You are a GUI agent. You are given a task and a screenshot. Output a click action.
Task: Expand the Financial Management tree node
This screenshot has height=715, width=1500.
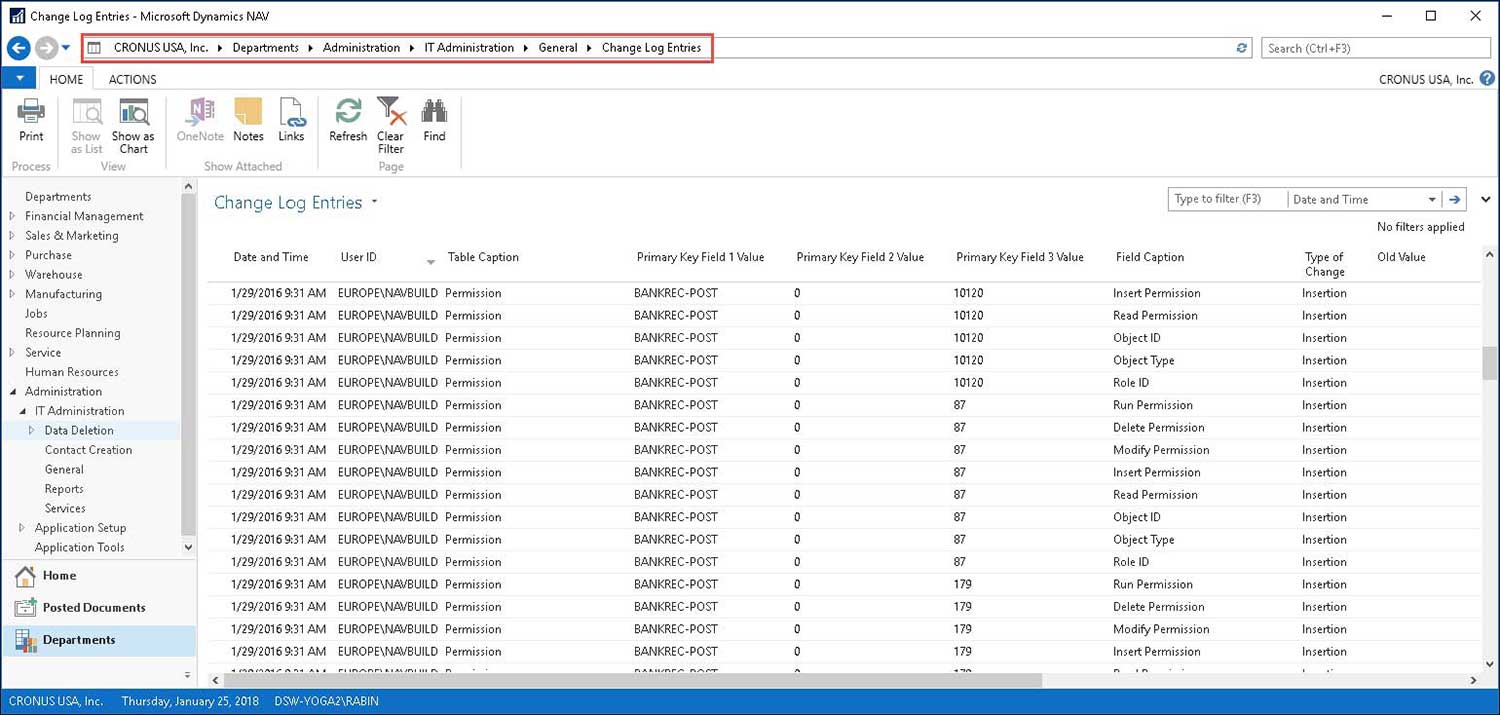11,216
